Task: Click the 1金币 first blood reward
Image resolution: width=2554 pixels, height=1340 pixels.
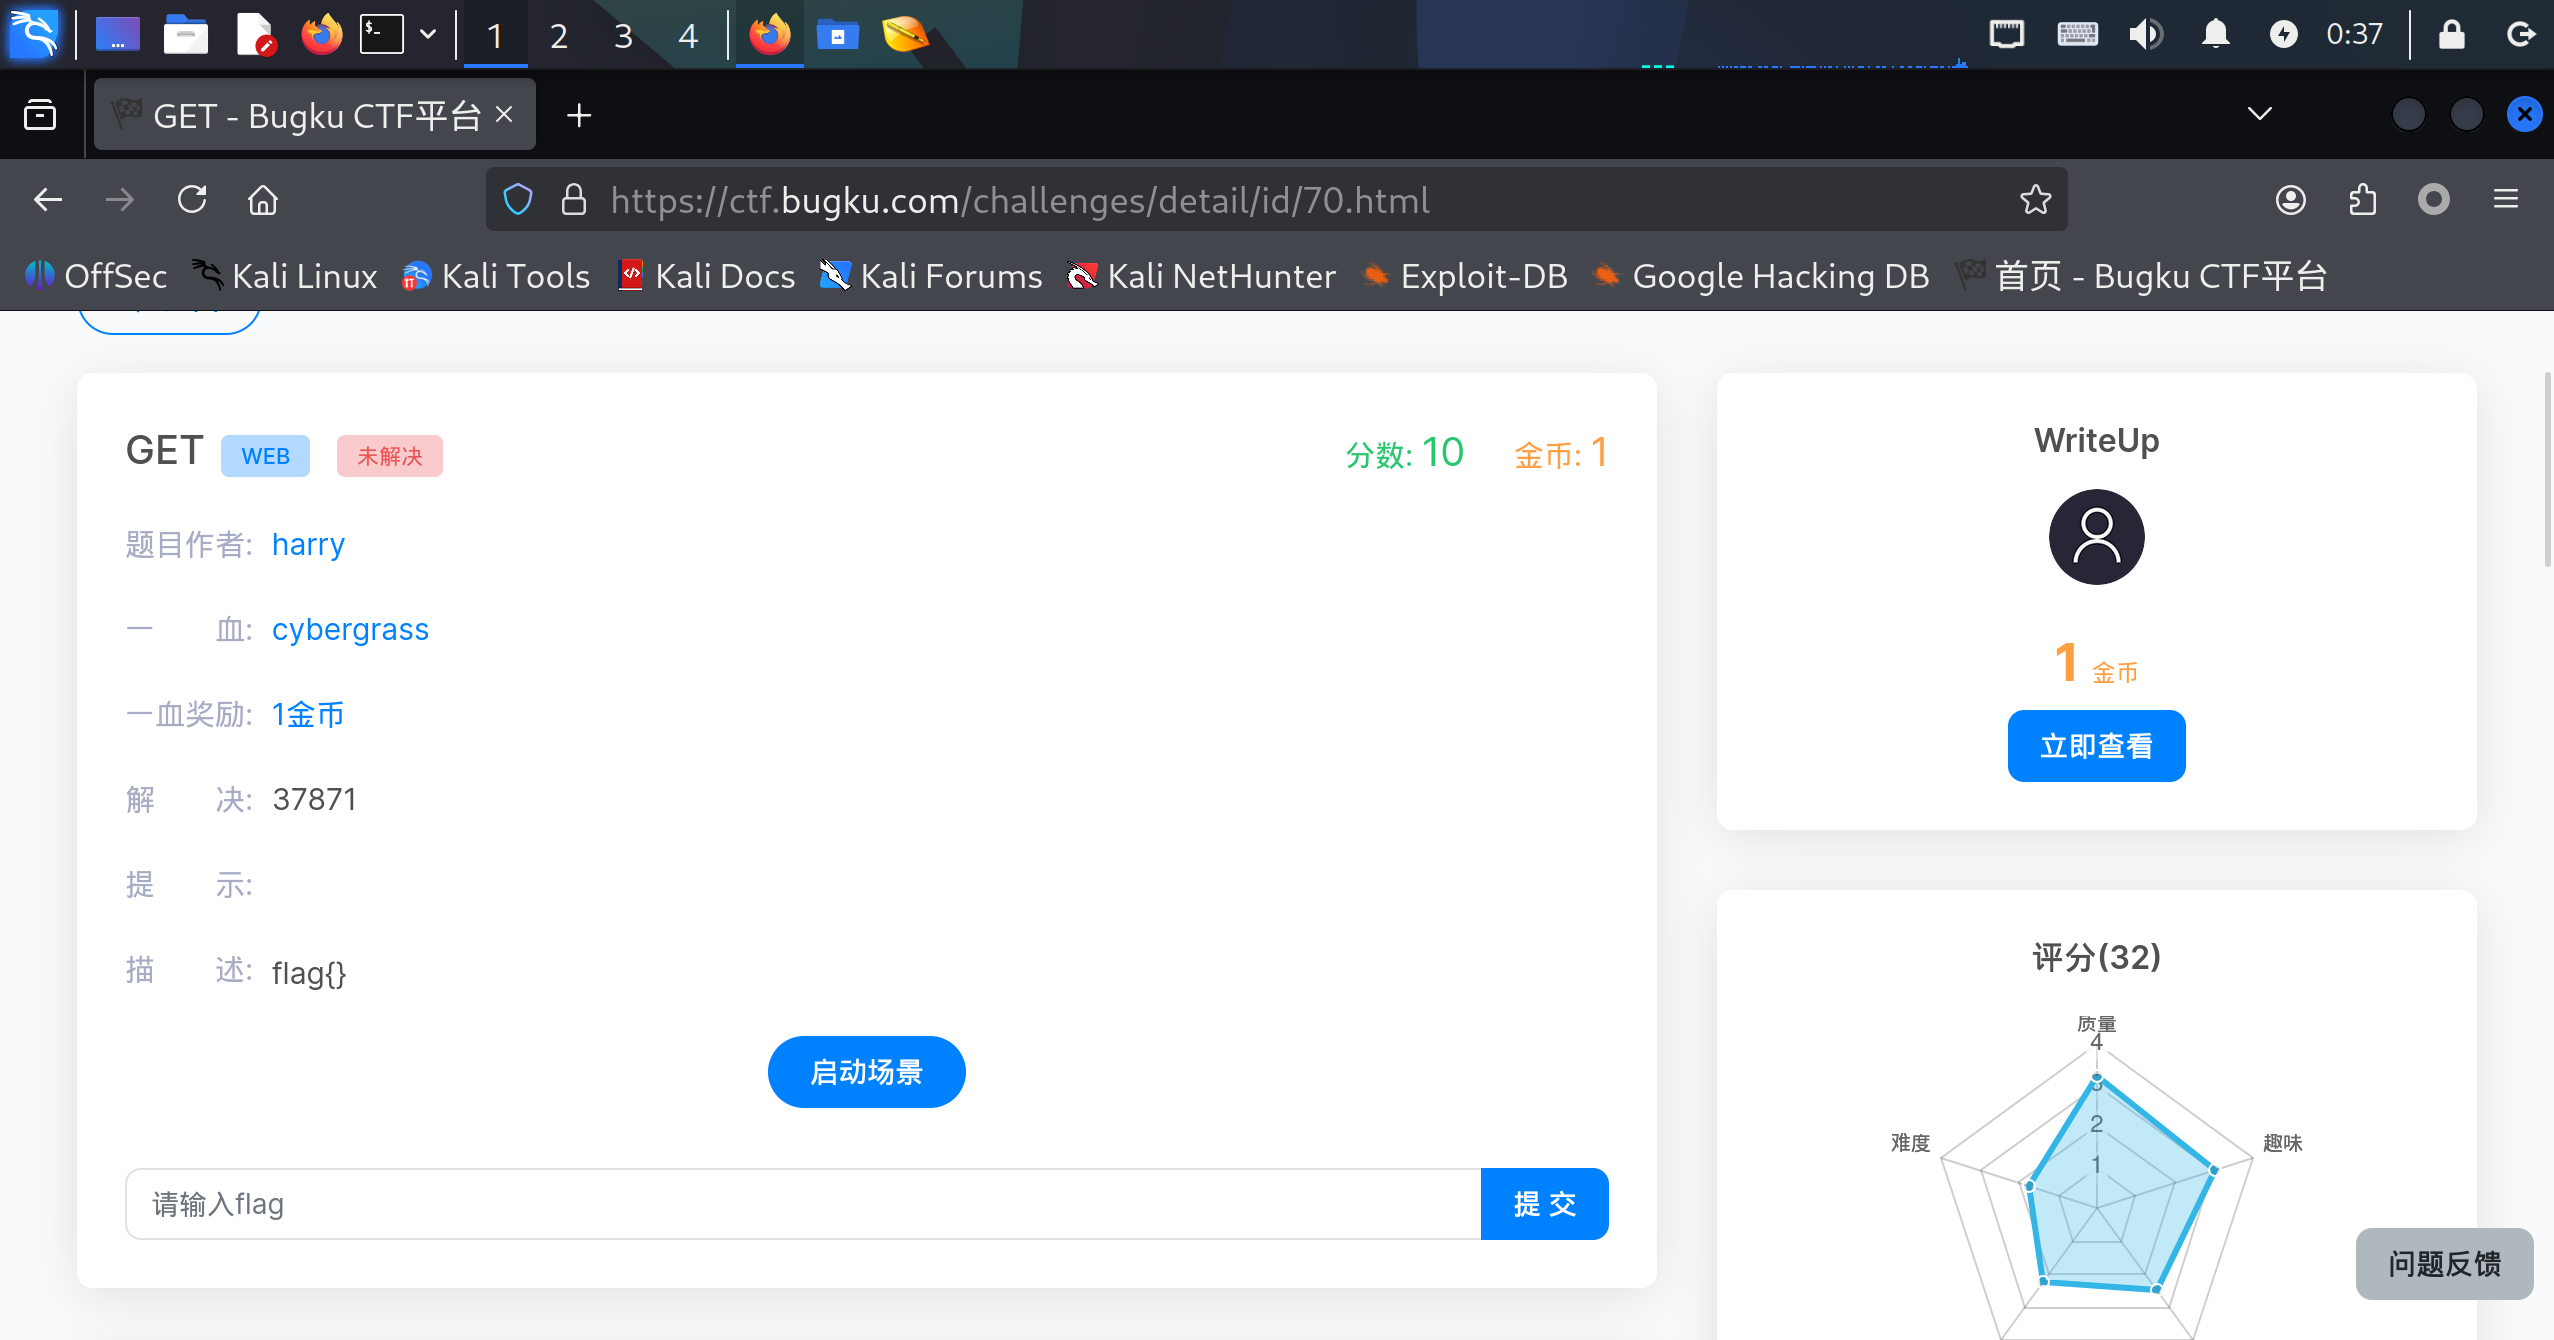Action: tap(308, 714)
